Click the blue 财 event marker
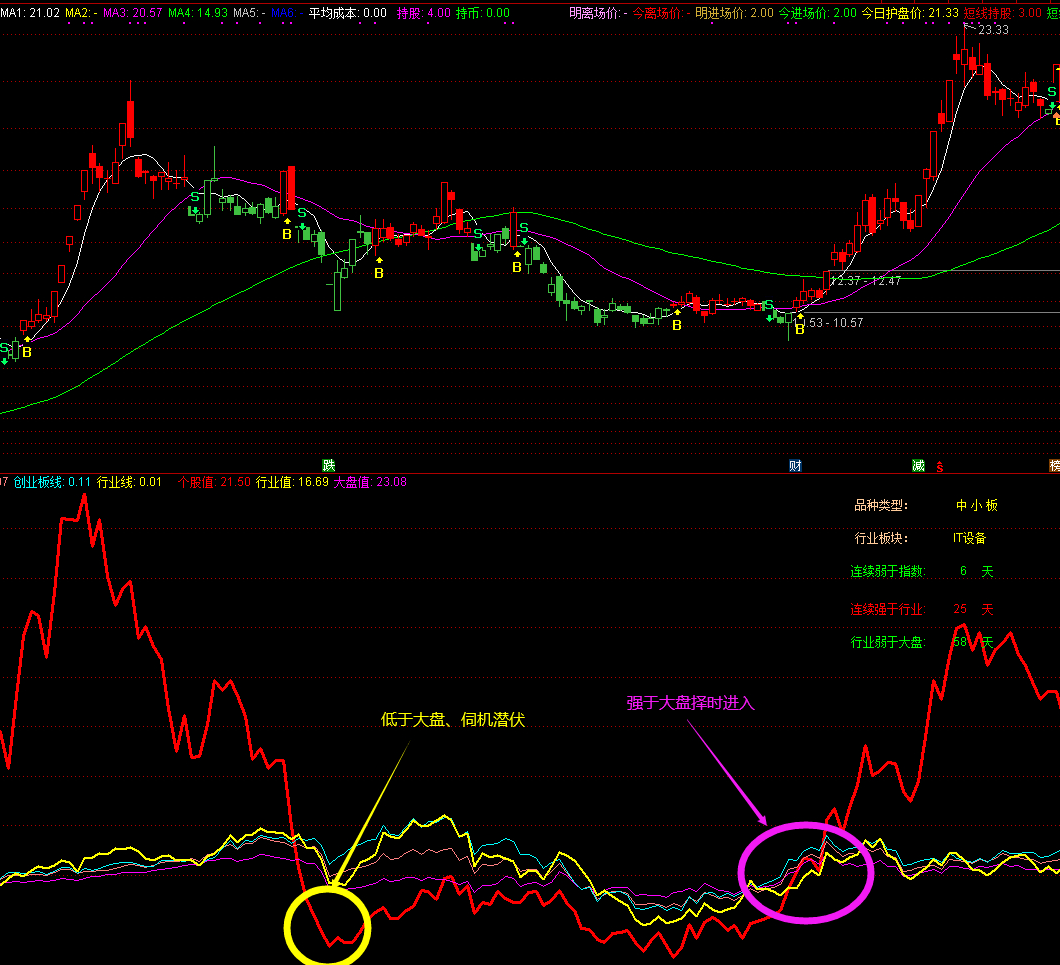1060x965 pixels. tap(795, 465)
